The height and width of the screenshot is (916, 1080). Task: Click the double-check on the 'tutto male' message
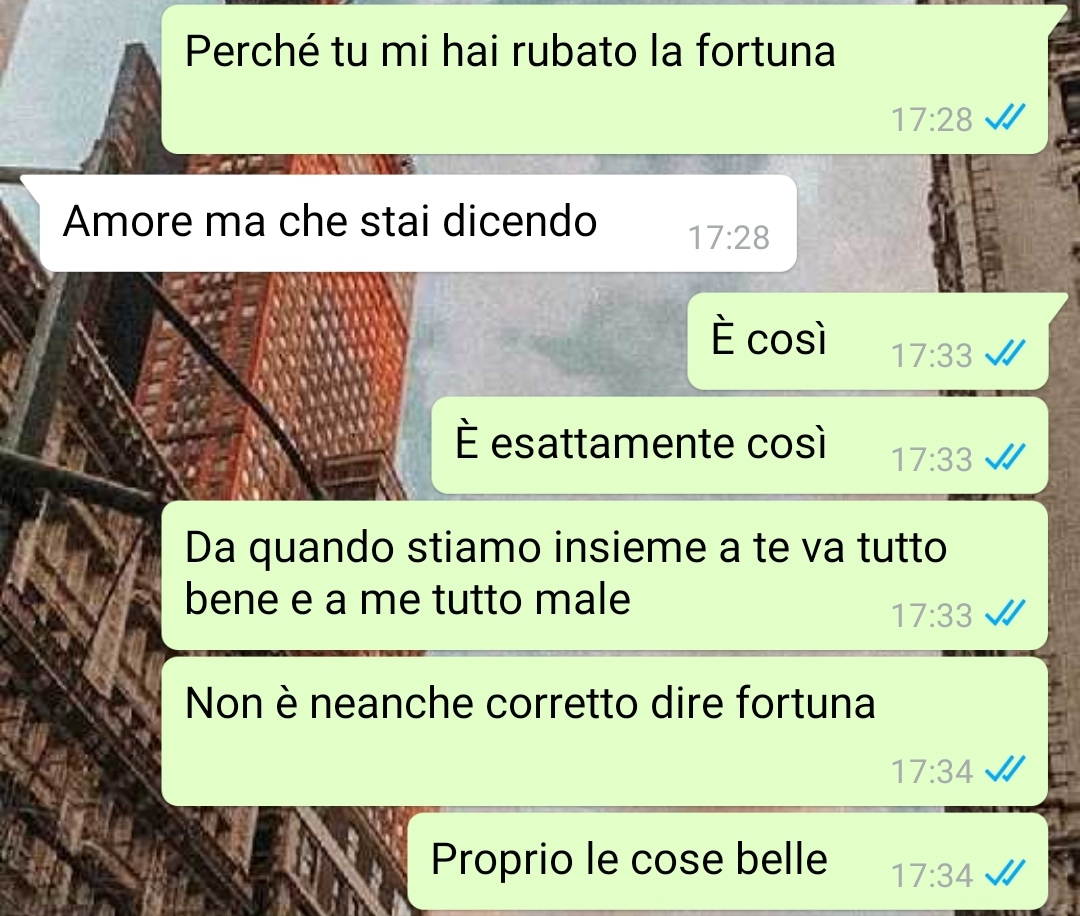point(1005,614)
